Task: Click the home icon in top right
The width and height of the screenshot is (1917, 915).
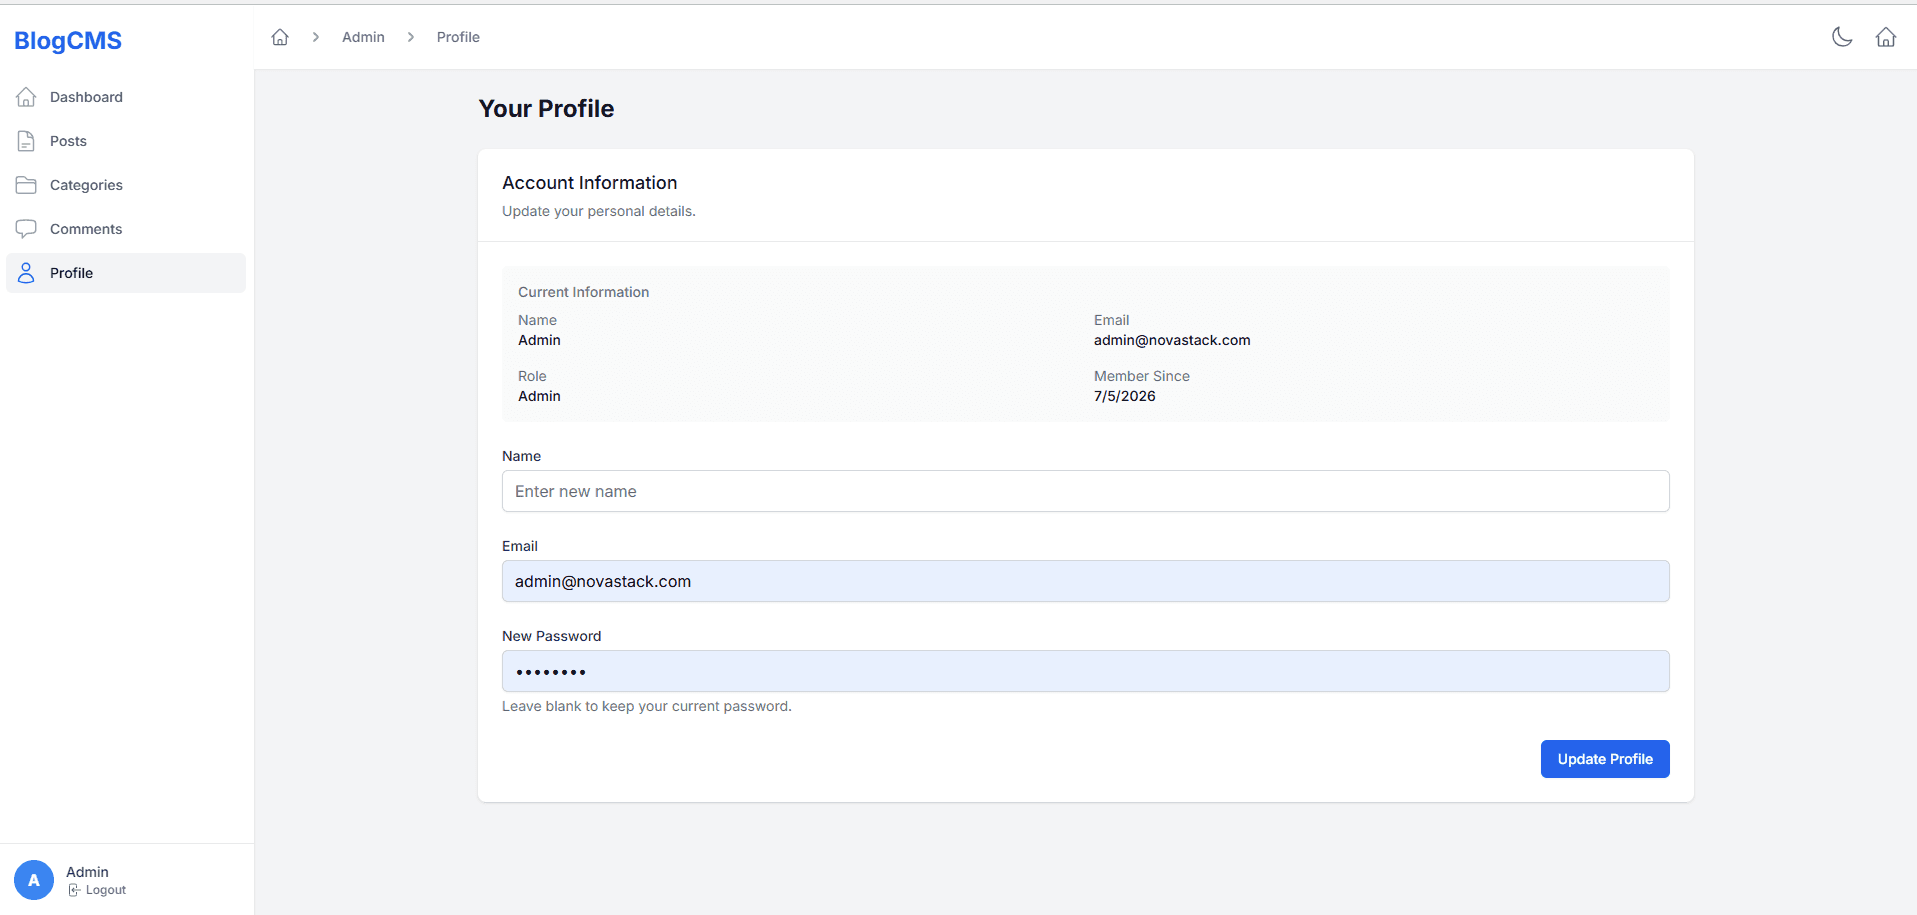Action: click(x=1886, y=37)
